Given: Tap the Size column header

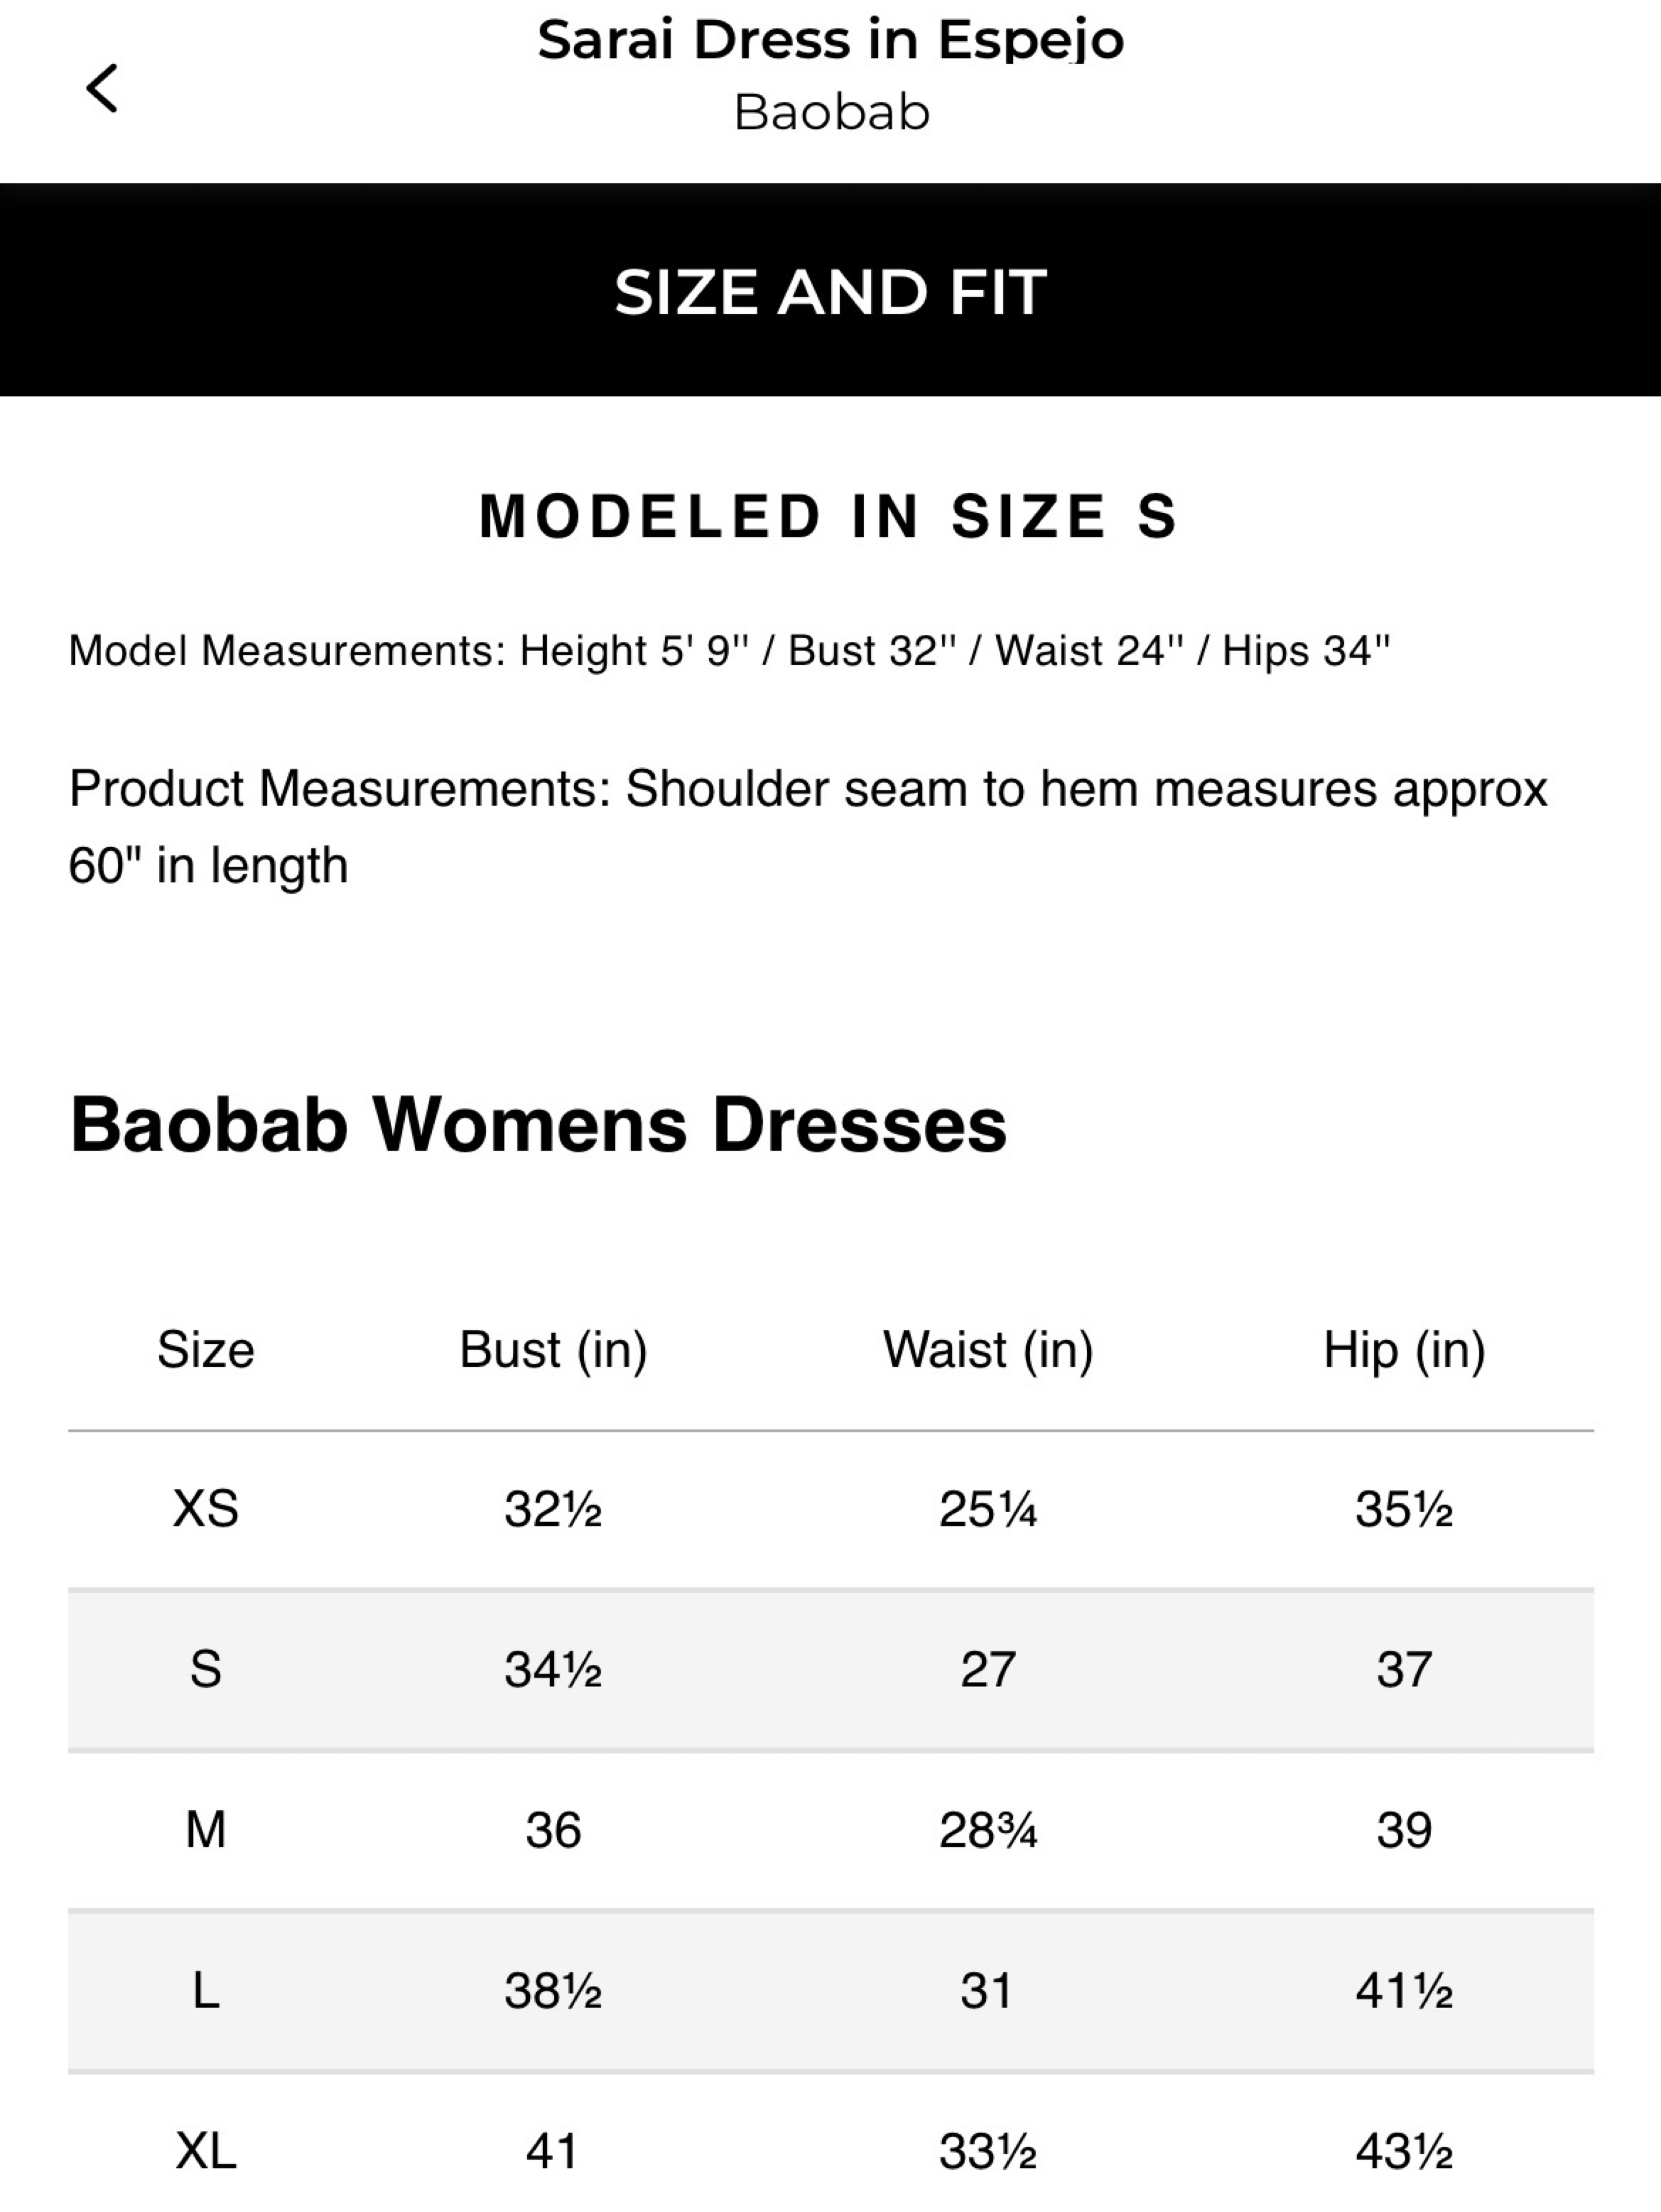Looking at the screenshot, I should point(206,1350).
